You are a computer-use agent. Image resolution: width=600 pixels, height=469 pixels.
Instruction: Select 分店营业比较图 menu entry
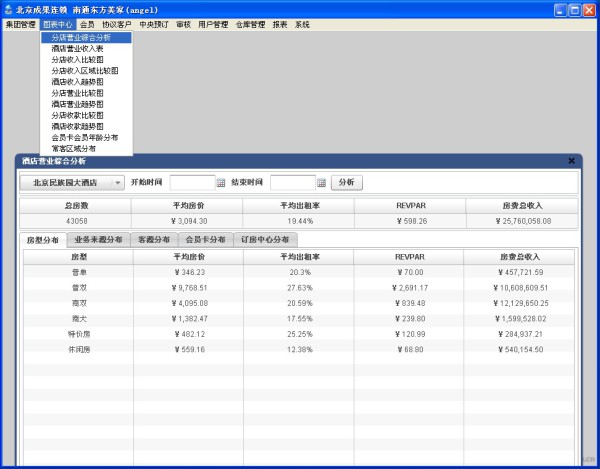pos(86,93)
